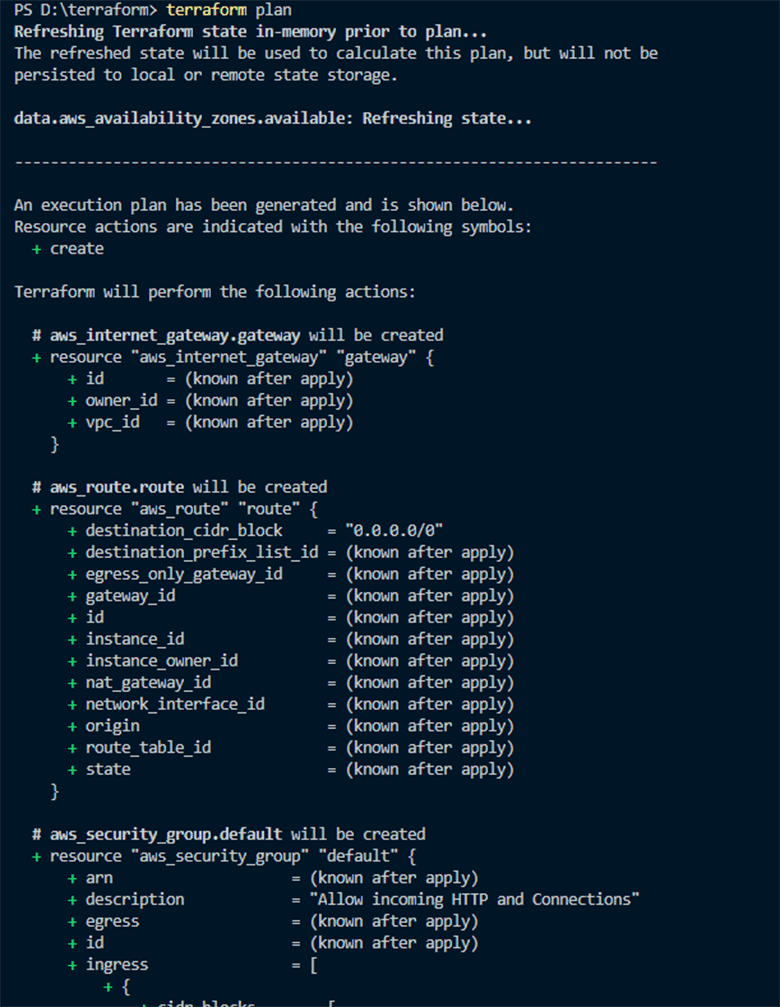Image resolution: width=780 pixels, height=1007 pixels.
Task: Click the network_interface_id attribute line
Action: 175,704
